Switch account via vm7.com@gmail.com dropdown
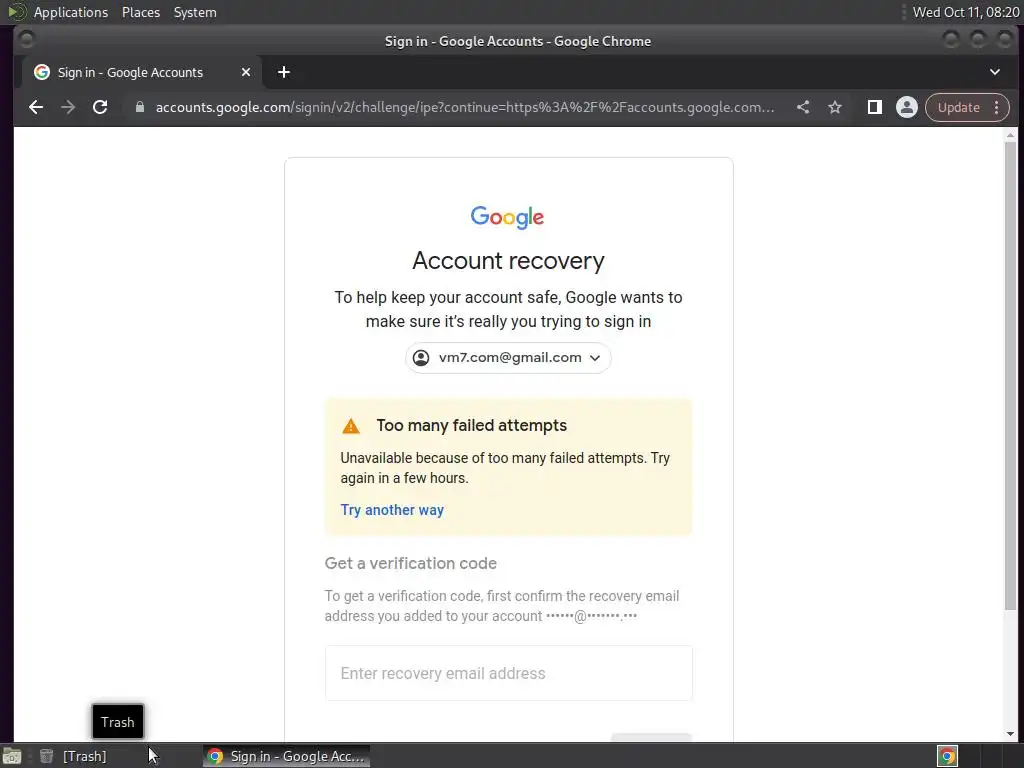Image resolution: width=1024 pixels, height=768 pixels. coord(508,358)
